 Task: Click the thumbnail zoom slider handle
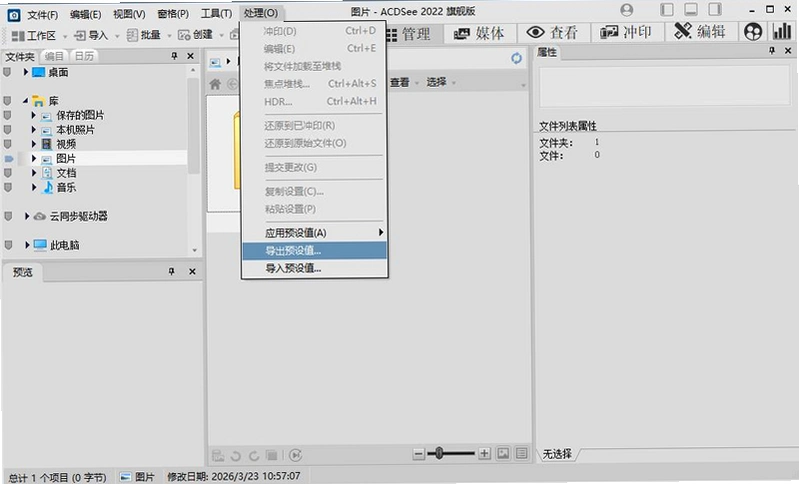pyautogui.click(x=439, y=453)
